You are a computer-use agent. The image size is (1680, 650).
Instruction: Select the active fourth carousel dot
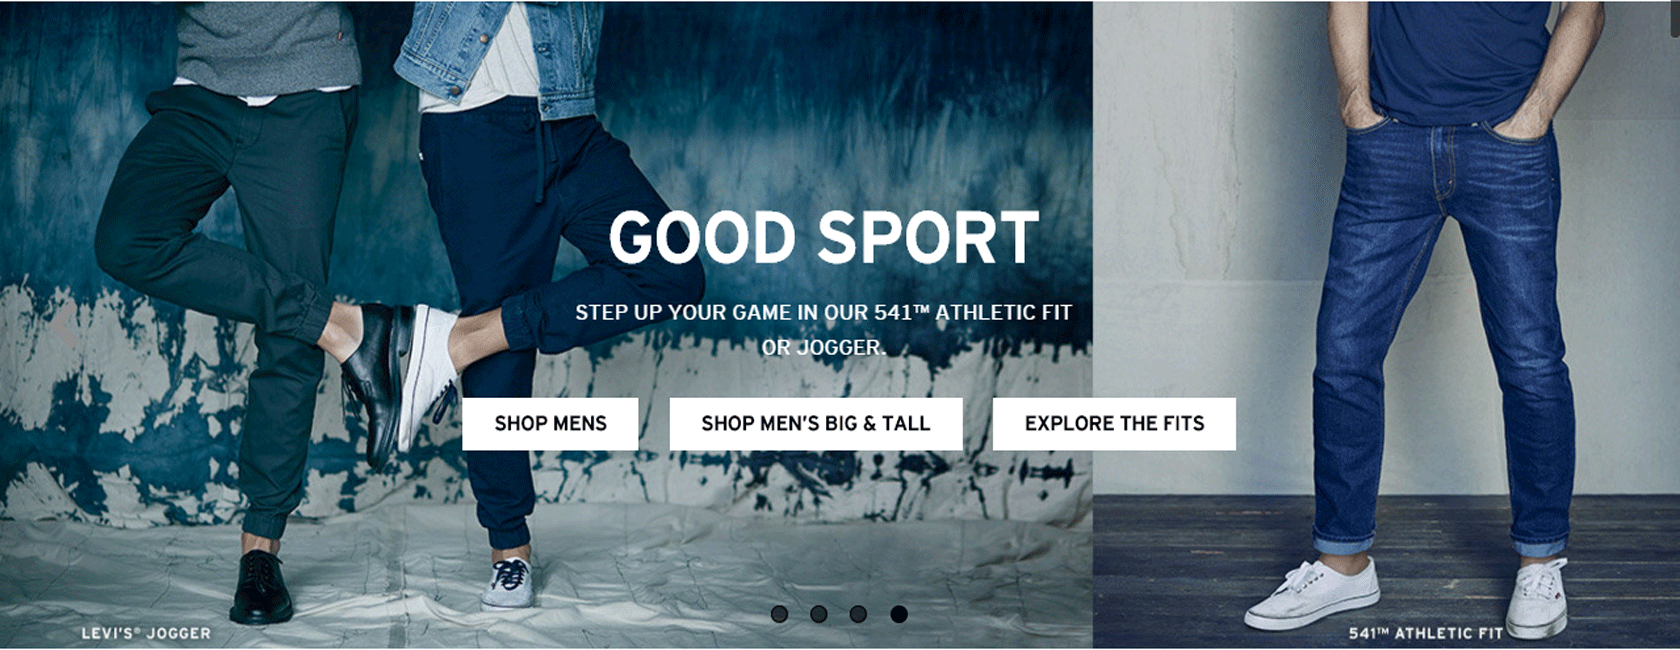(x=899, y=614)
